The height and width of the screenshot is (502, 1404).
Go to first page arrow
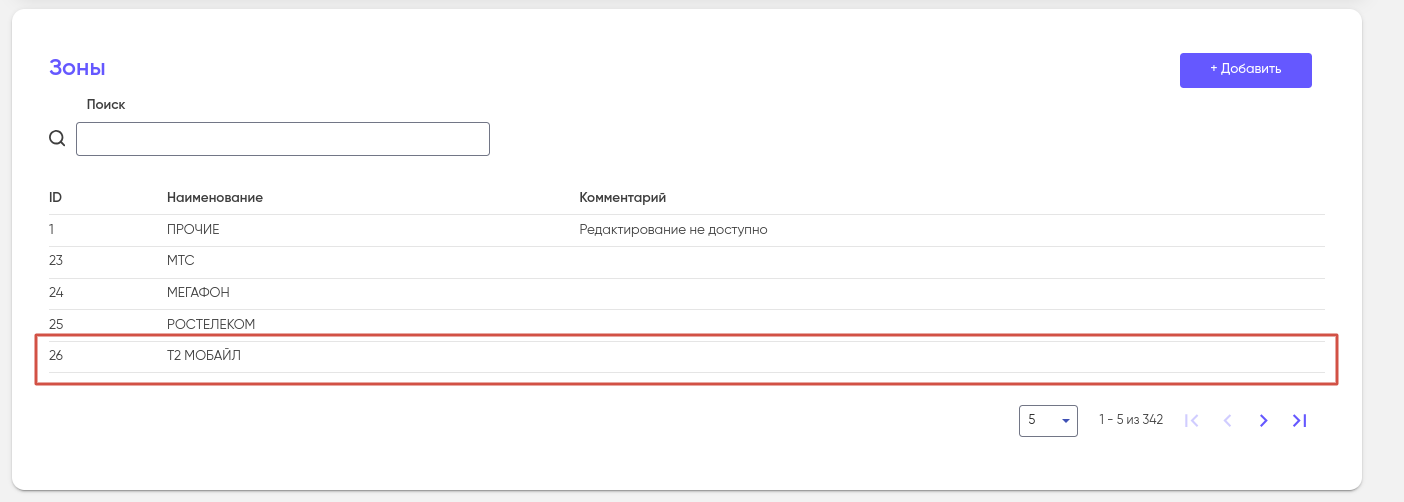coord(1191,421)
